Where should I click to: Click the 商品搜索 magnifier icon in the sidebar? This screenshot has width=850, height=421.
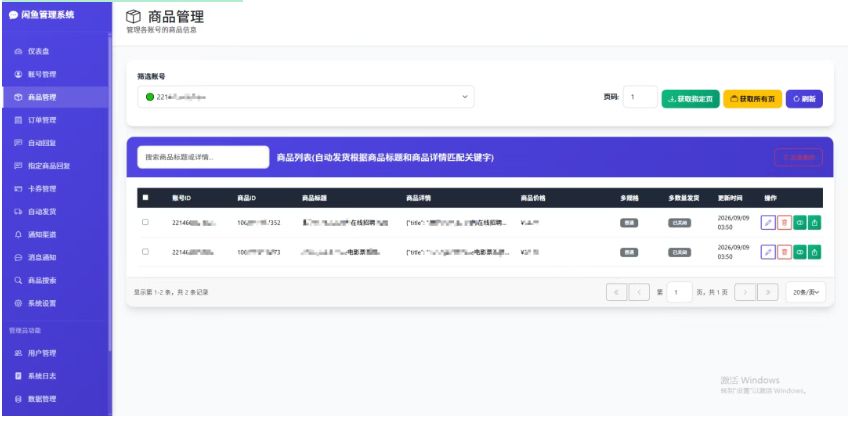(18, 281)
